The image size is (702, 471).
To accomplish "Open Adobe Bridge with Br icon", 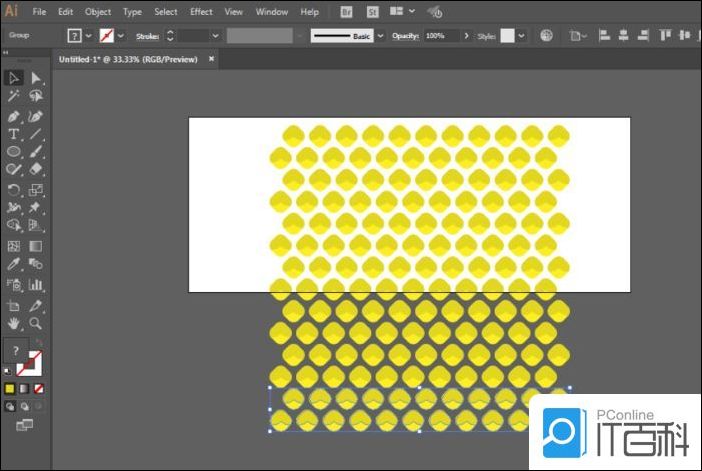I will [346, 12].
